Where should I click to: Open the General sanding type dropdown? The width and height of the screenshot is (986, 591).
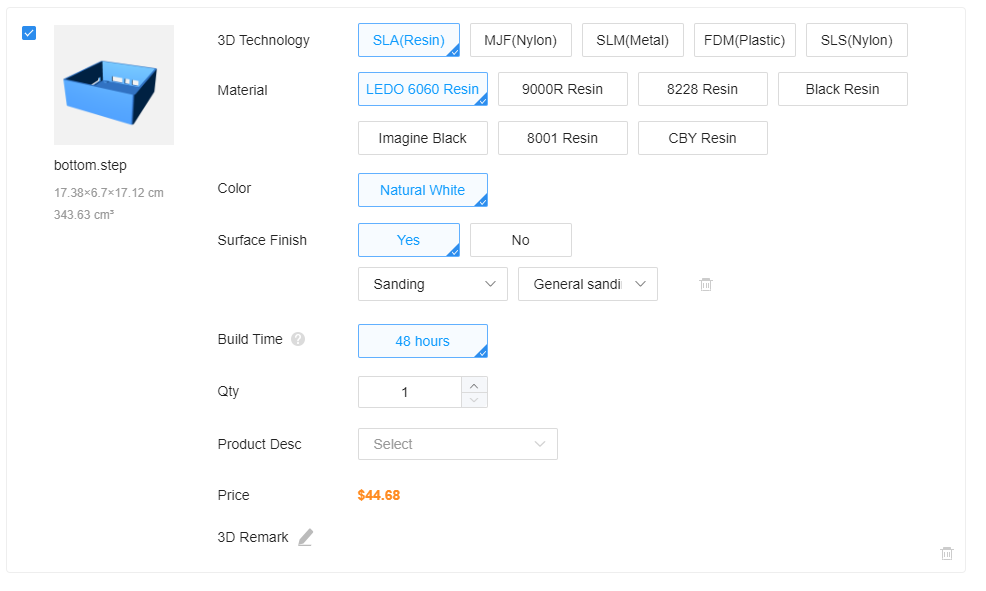coord(588,284)
